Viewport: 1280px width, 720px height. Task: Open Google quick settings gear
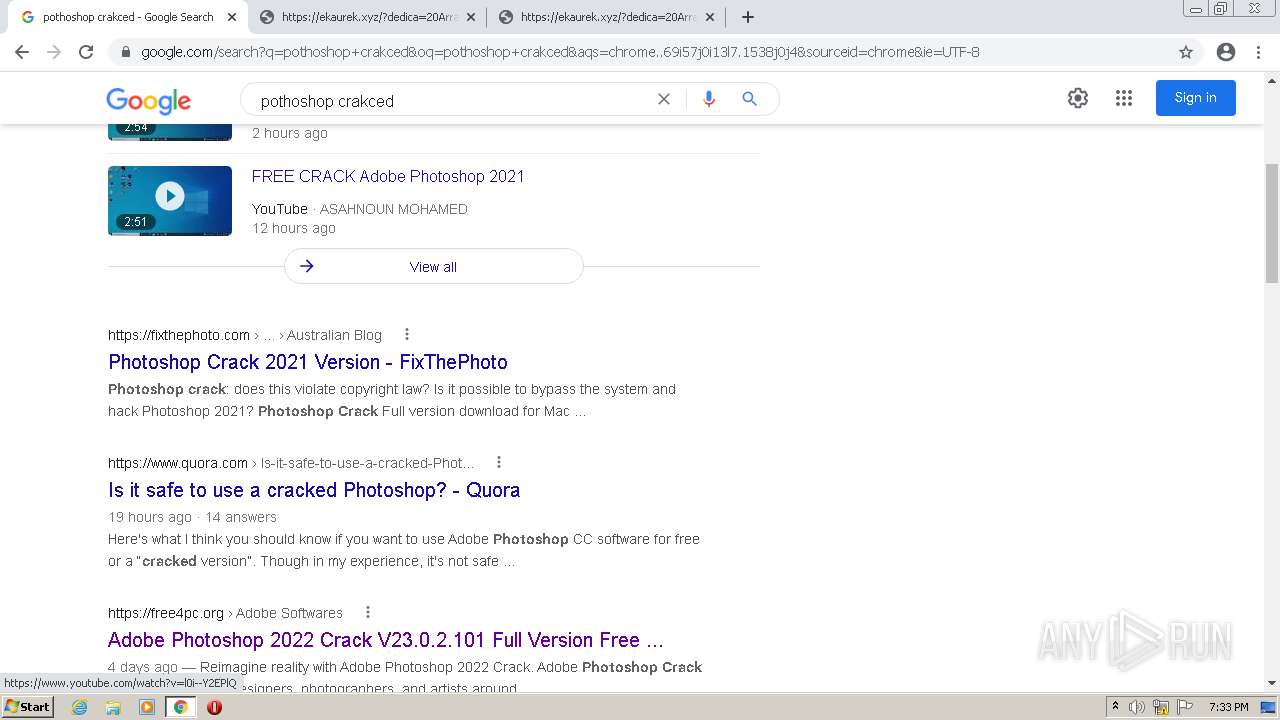1077,98
